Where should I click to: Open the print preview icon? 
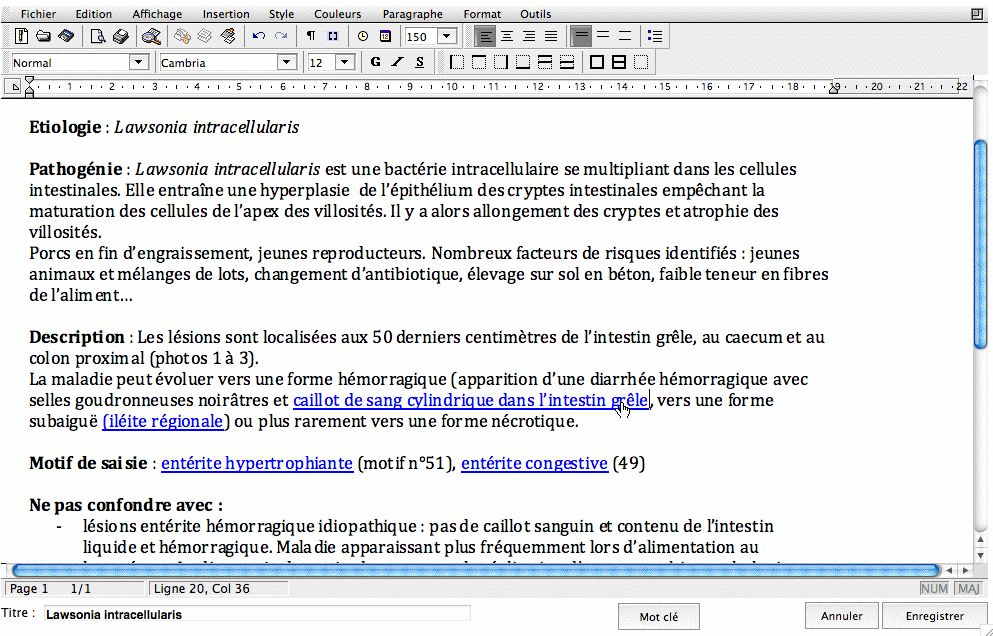click(x=98, y=37)
